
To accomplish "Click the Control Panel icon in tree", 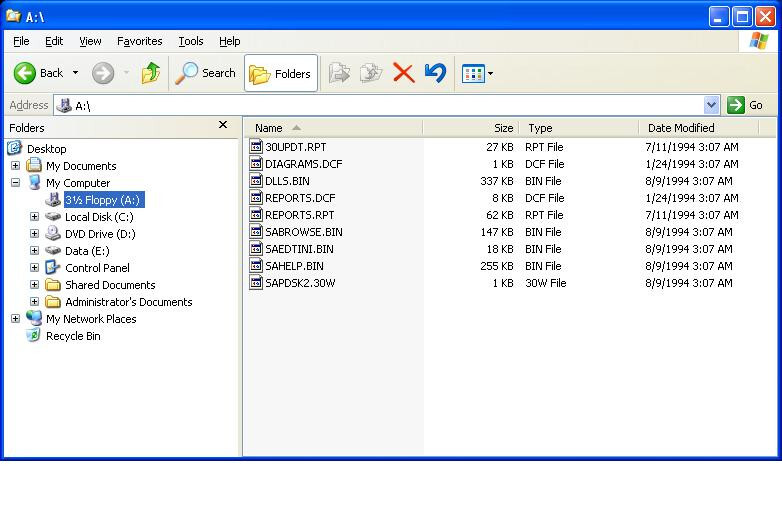I will tap(53, 268).
